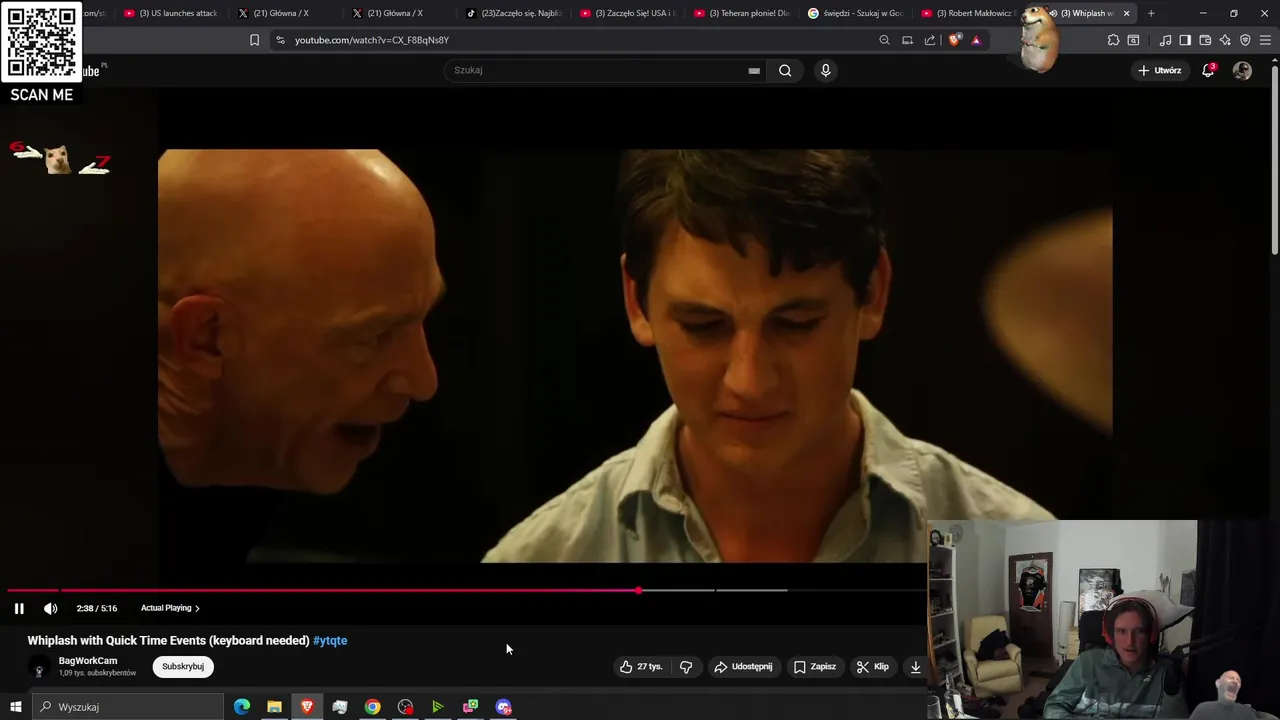
Task: Click the video player frame
Action: tap(635, 355)
